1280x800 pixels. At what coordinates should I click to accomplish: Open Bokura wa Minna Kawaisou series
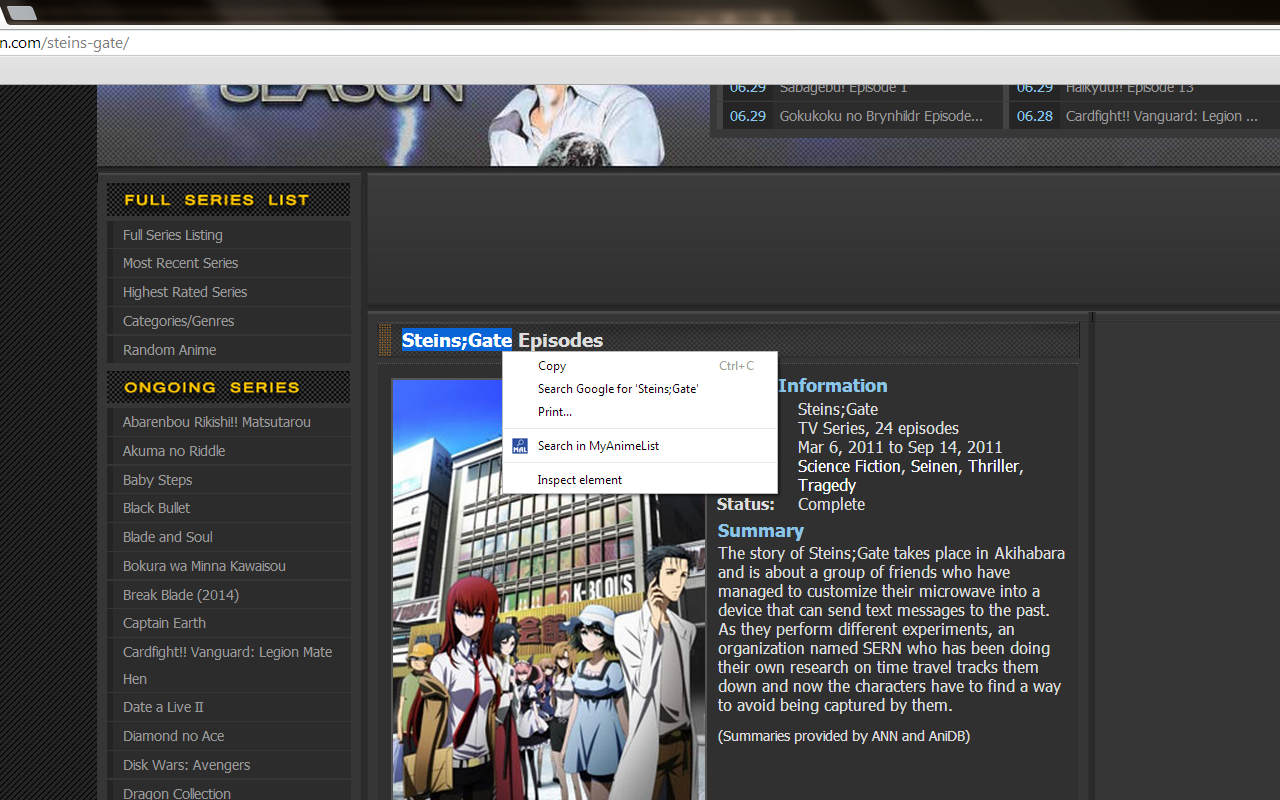(x=205, y=566)
